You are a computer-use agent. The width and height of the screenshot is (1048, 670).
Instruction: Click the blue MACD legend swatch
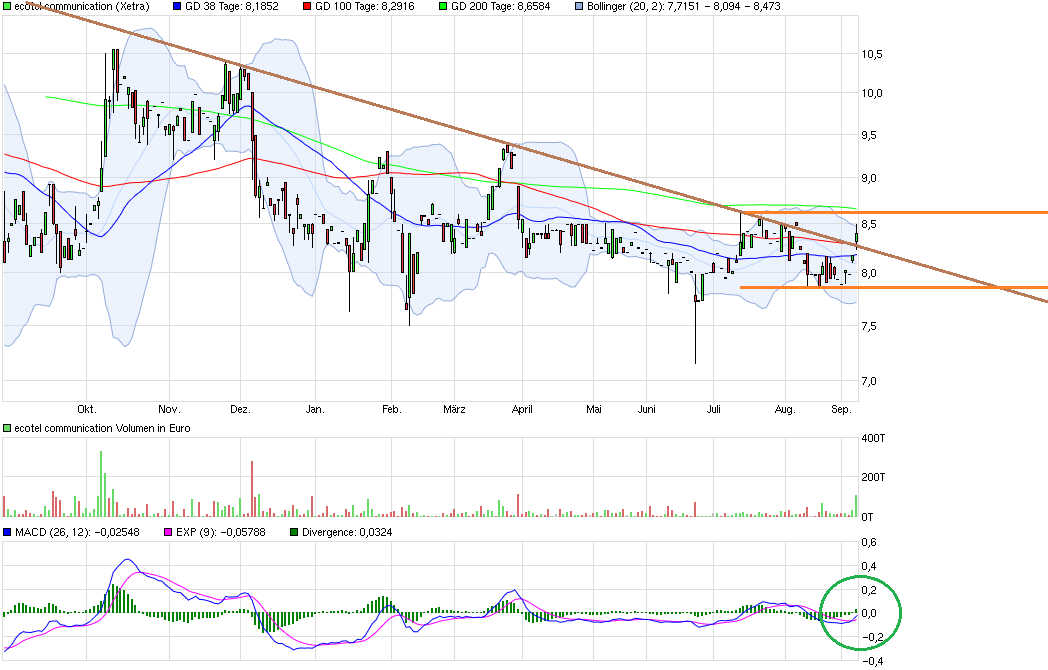(7, 532)
